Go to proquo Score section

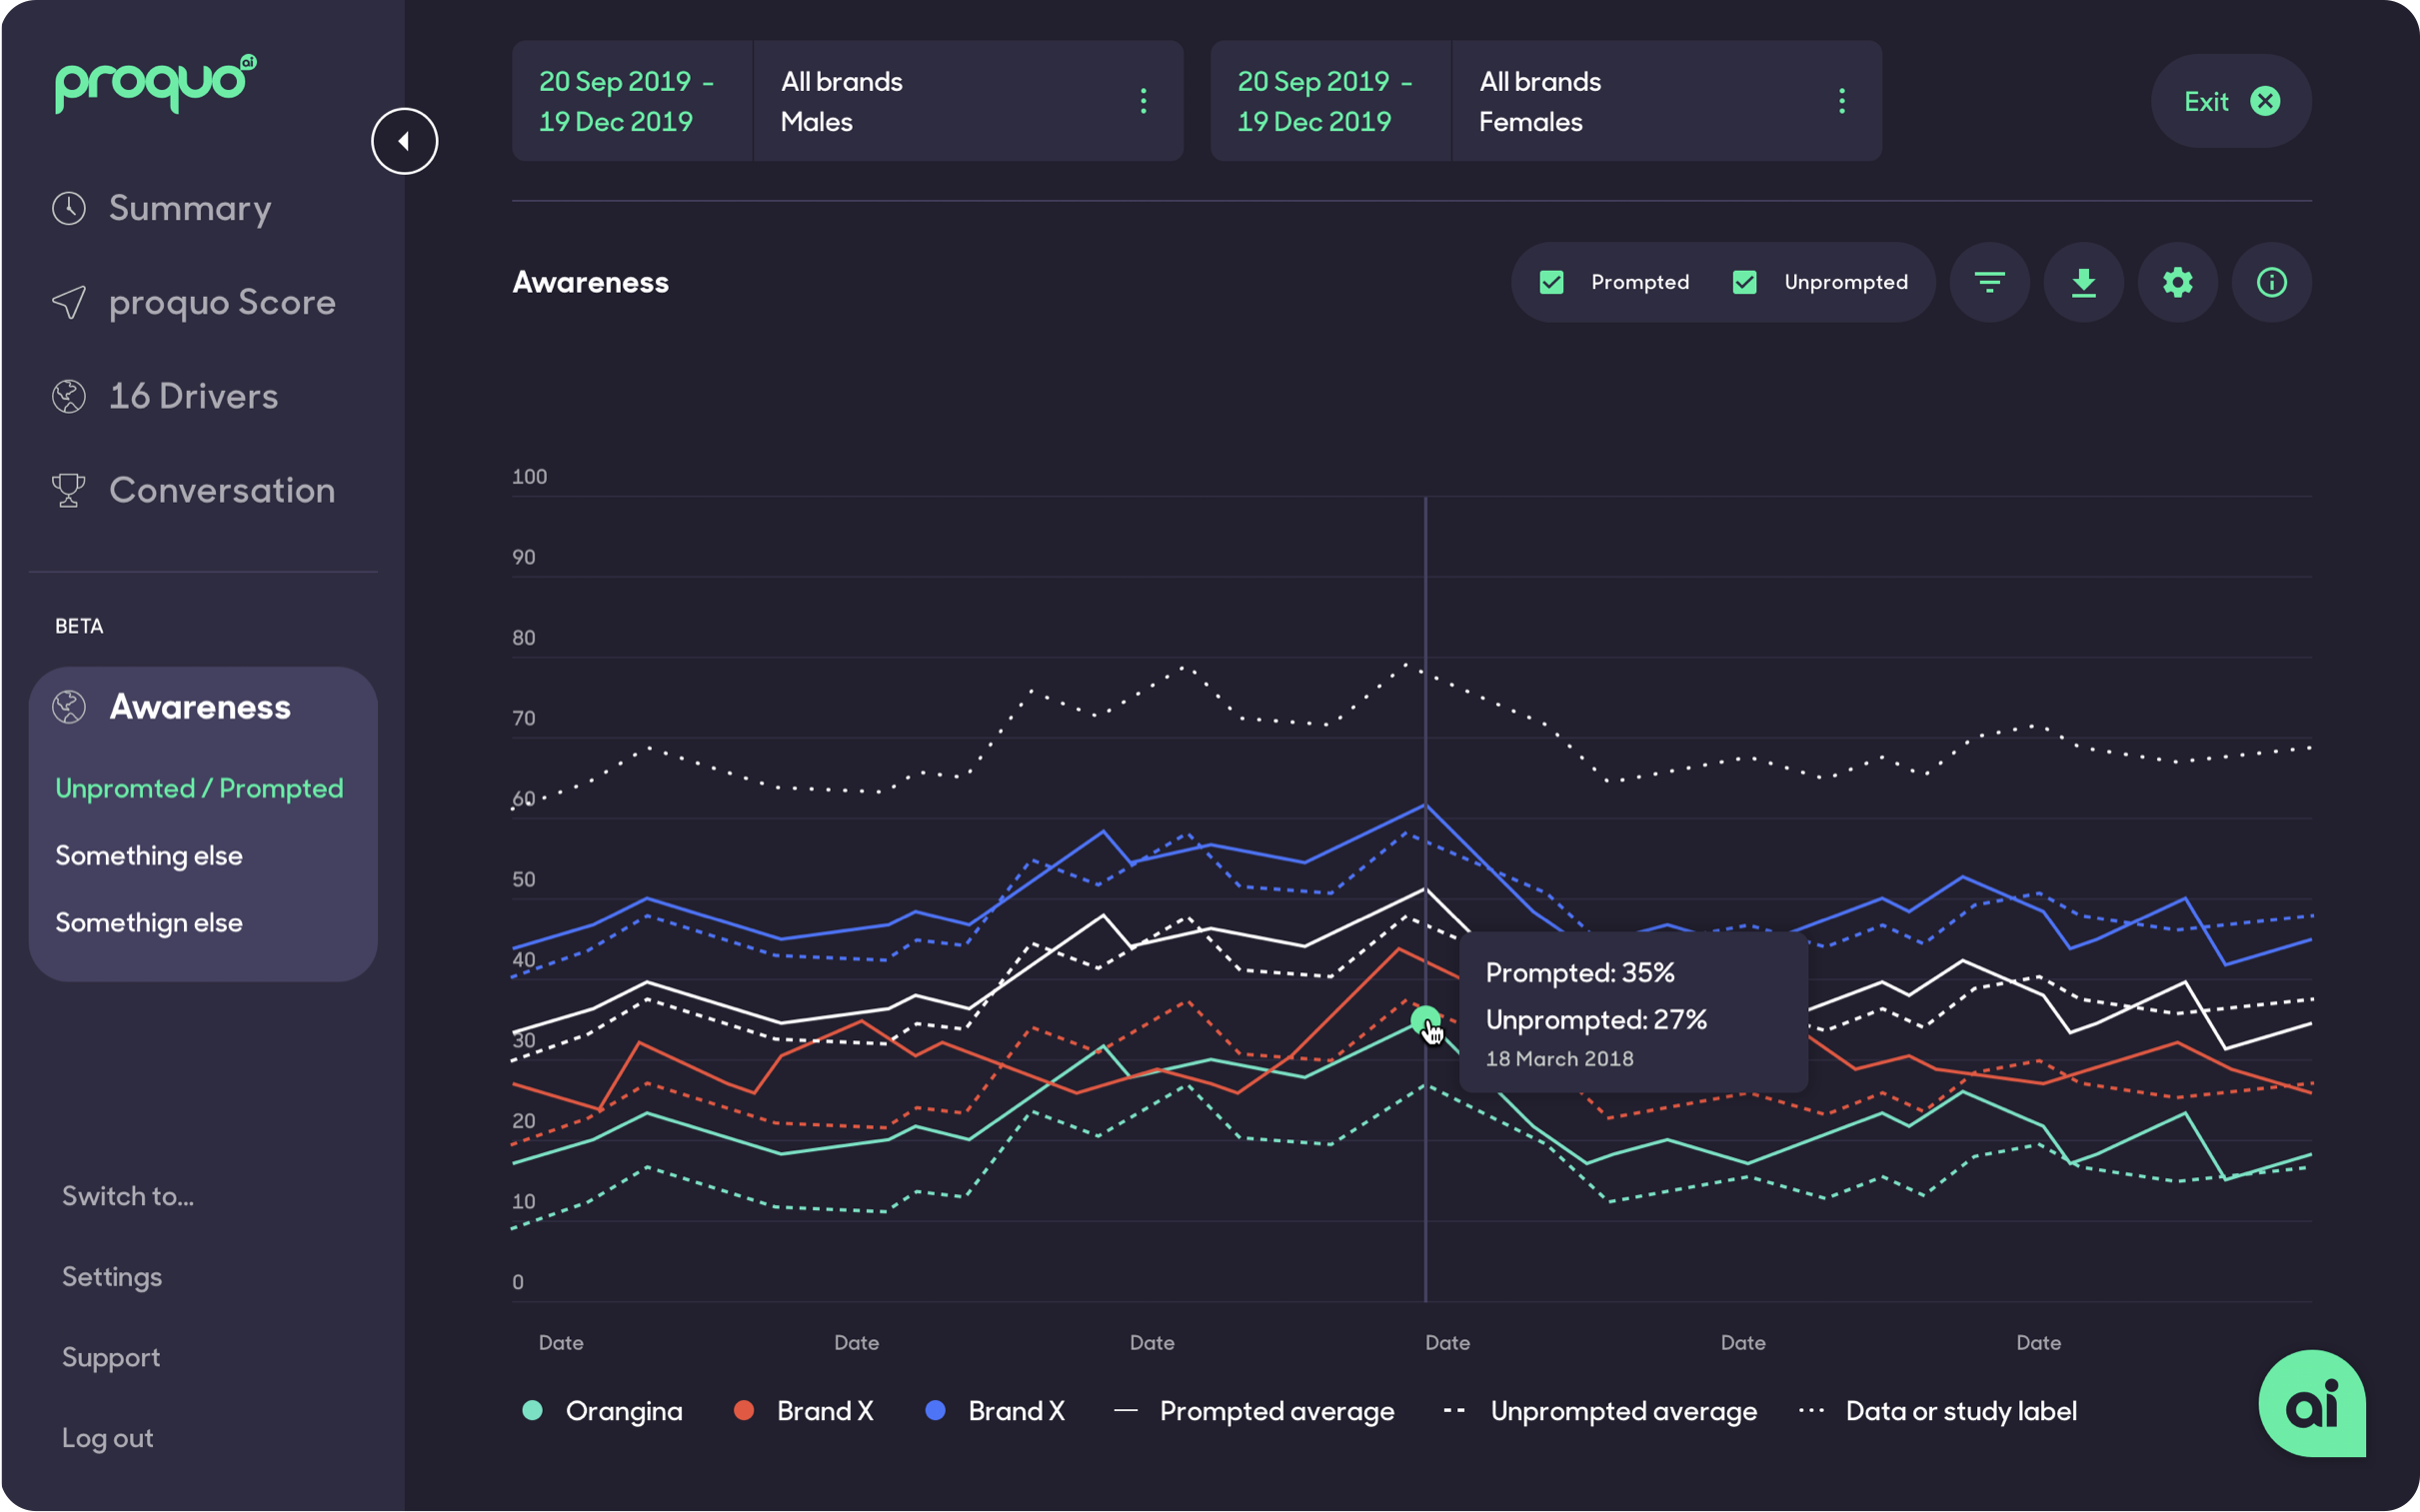tap(221, 302)
